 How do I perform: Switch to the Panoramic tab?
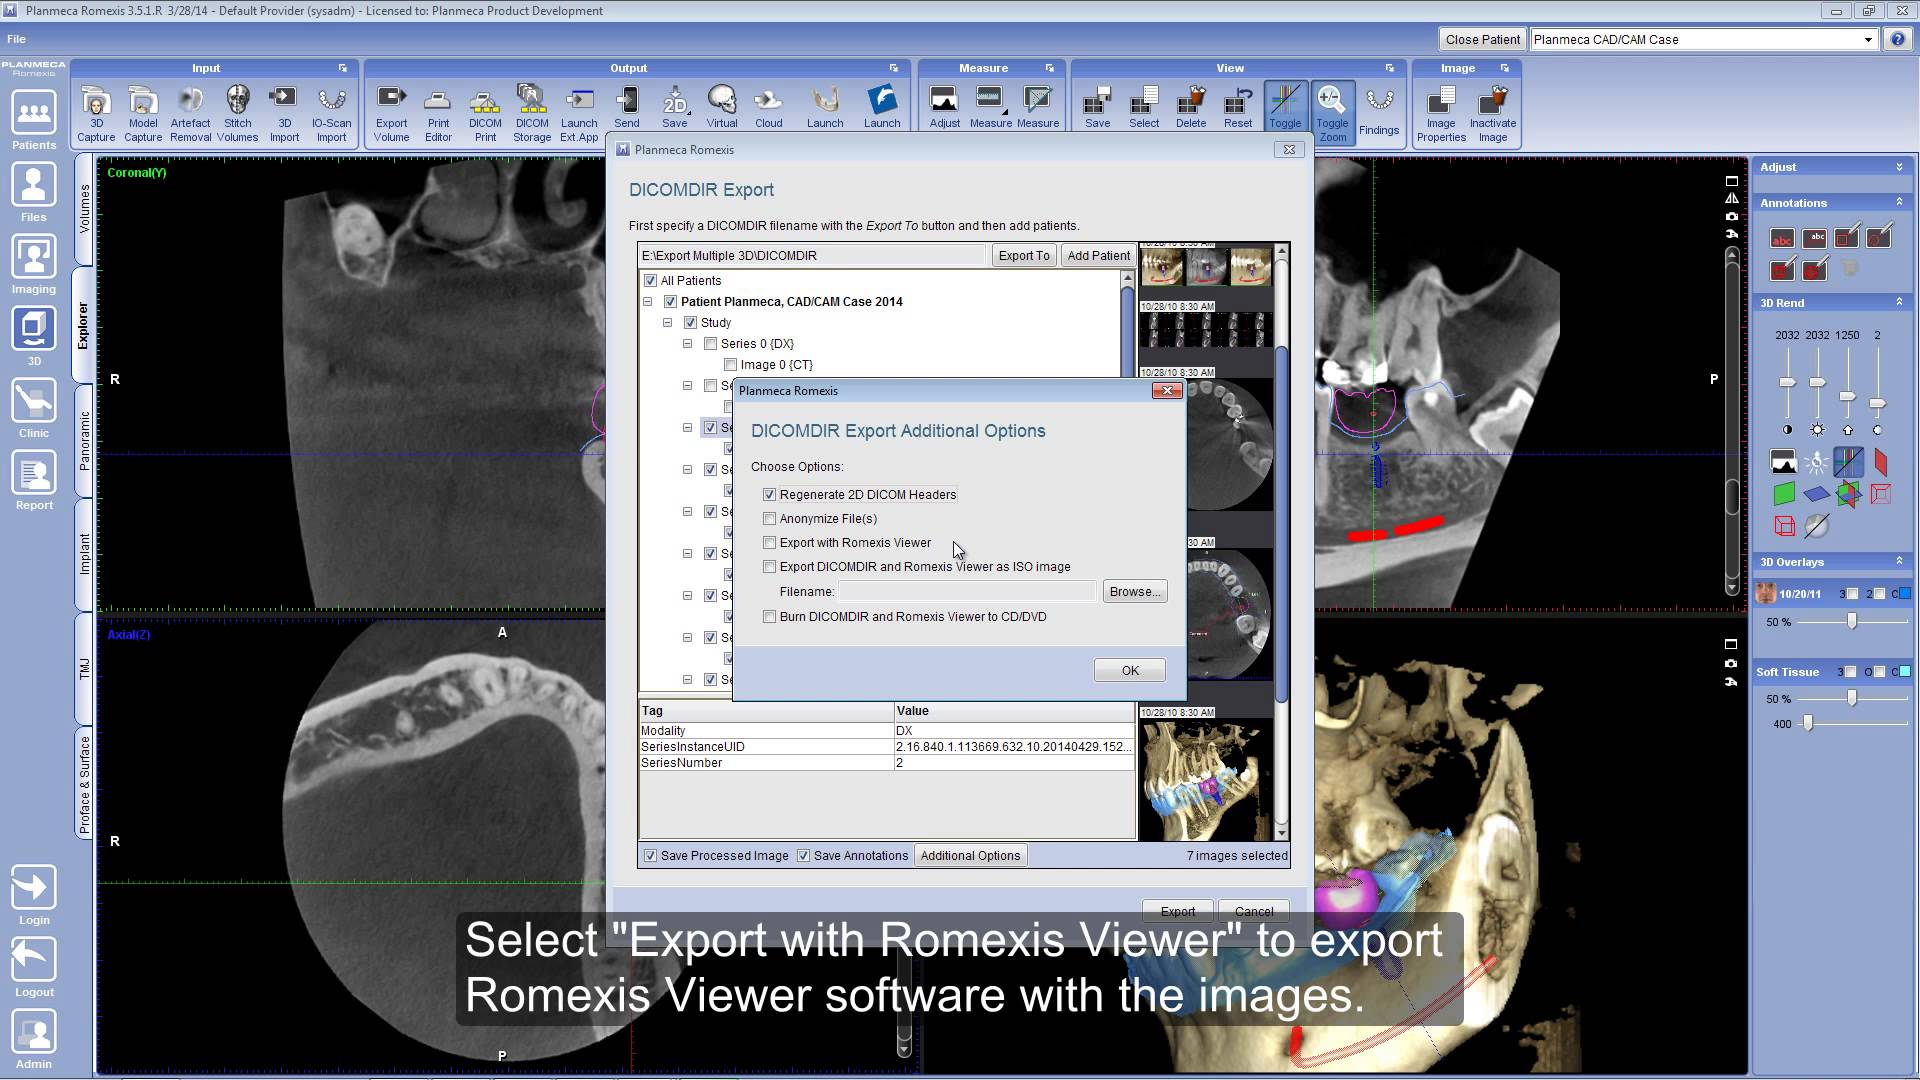(x=84, y=440)
